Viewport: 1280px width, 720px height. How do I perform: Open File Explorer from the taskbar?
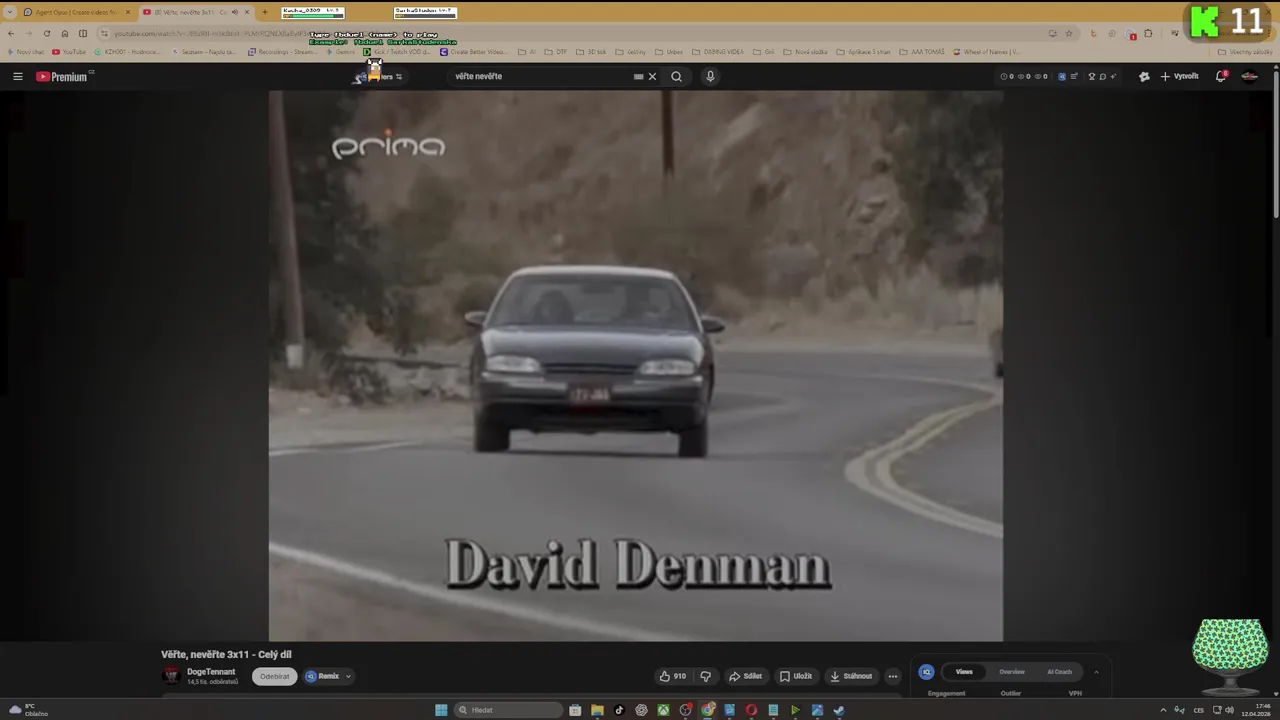click(x=597, y=710)
